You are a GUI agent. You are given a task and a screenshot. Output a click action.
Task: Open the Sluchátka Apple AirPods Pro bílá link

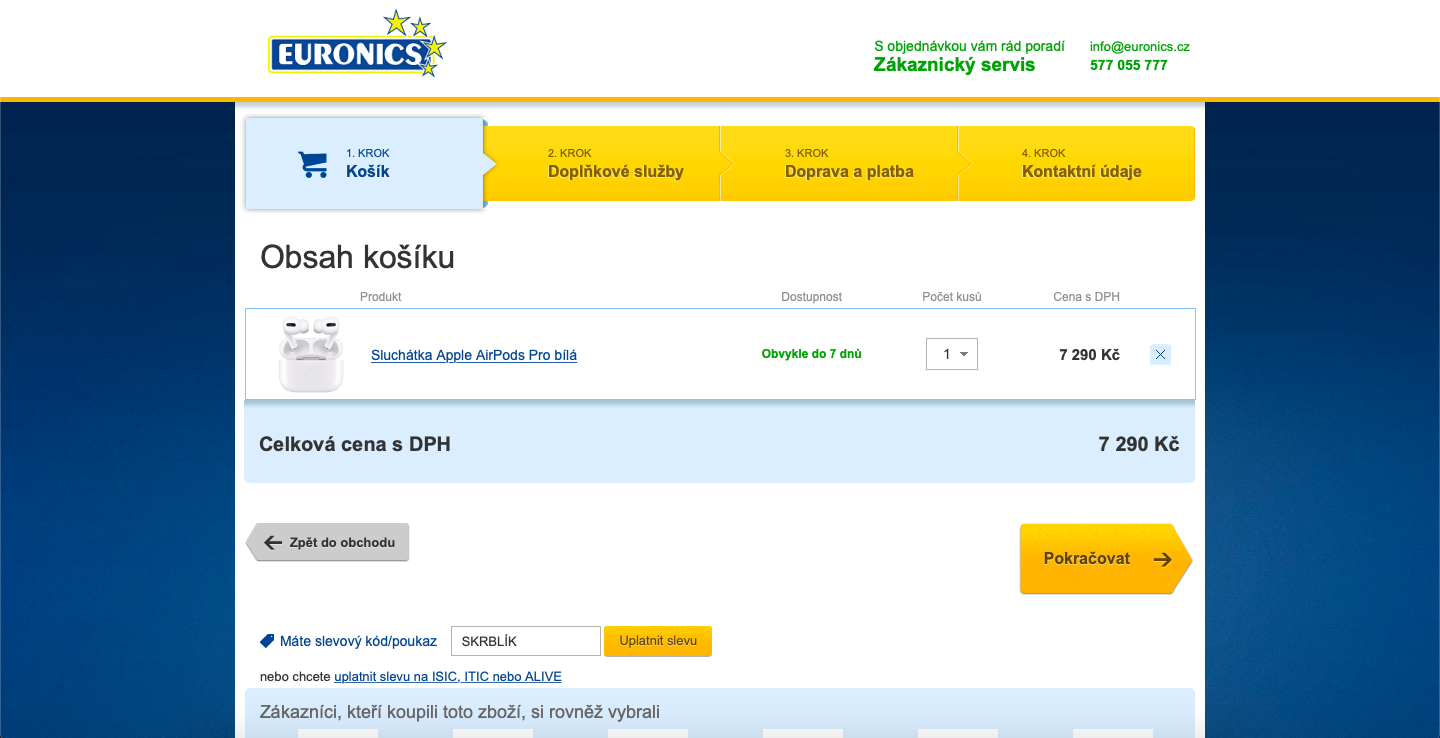[x=474, y=355]
